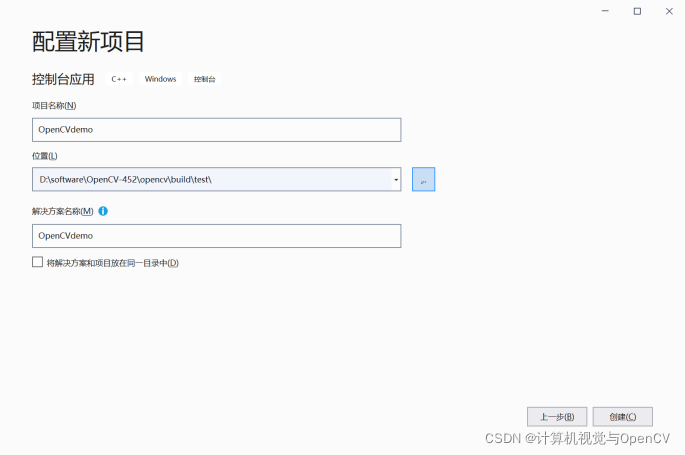Focus the project name field containing OpenCVdemo
685x455 pixels.
[217, 130]
